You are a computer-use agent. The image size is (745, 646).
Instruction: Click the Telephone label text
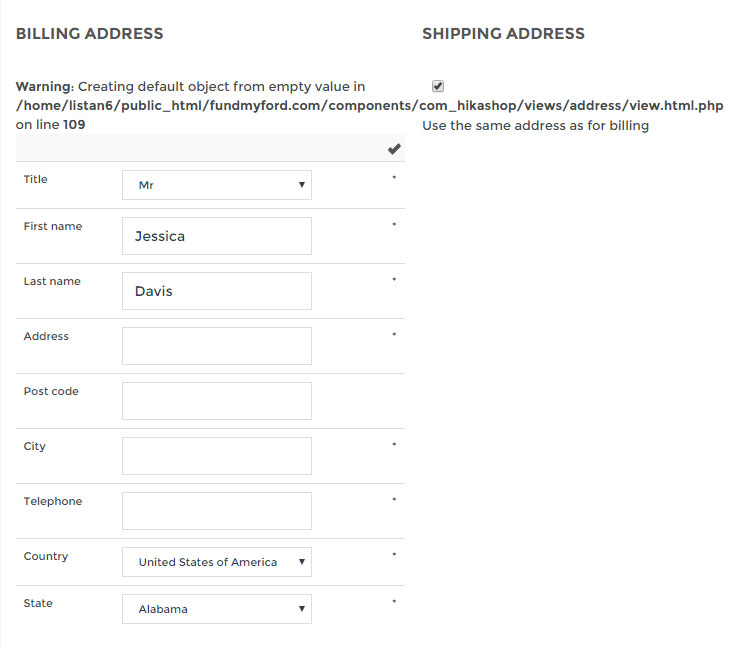[53, 502]
